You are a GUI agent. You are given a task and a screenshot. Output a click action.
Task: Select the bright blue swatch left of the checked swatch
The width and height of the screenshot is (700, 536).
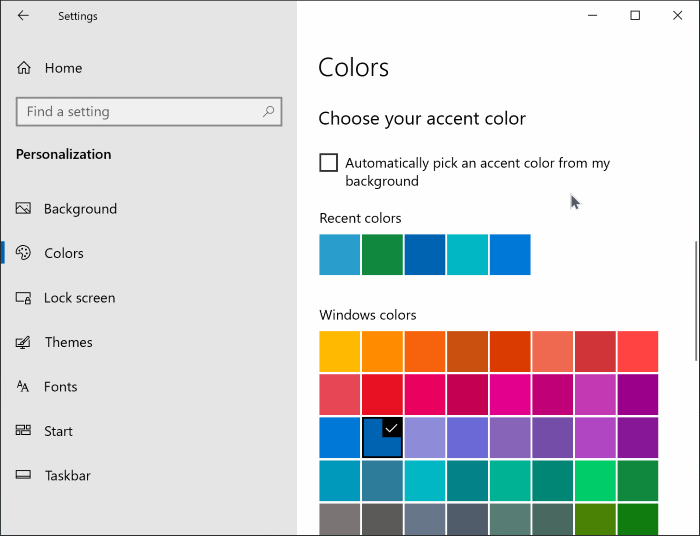[340, 437]
